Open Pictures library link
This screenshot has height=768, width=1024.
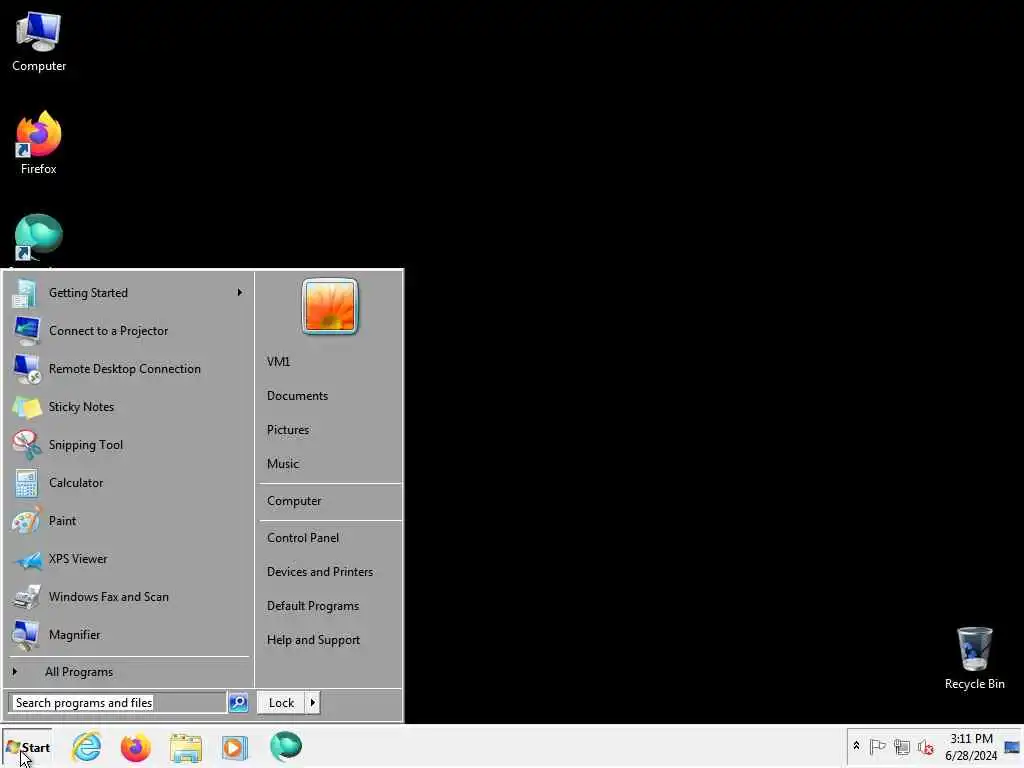tap(288, 430)
